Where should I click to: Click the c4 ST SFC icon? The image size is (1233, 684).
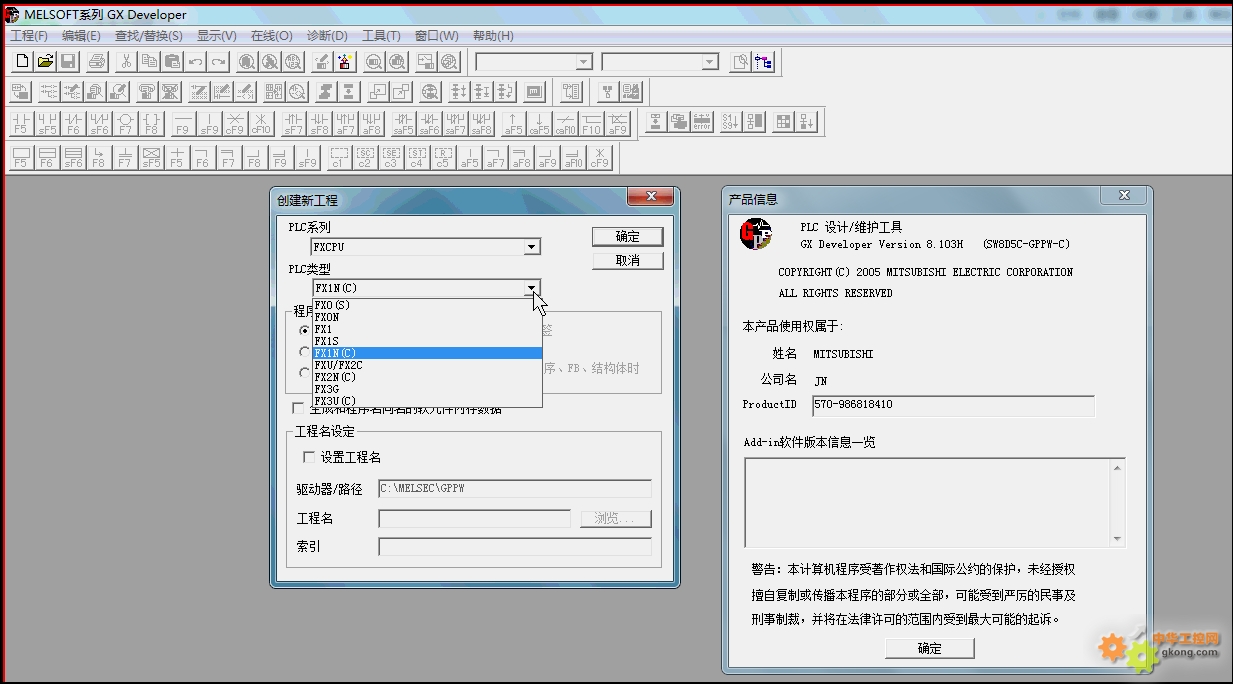[417, 157]
